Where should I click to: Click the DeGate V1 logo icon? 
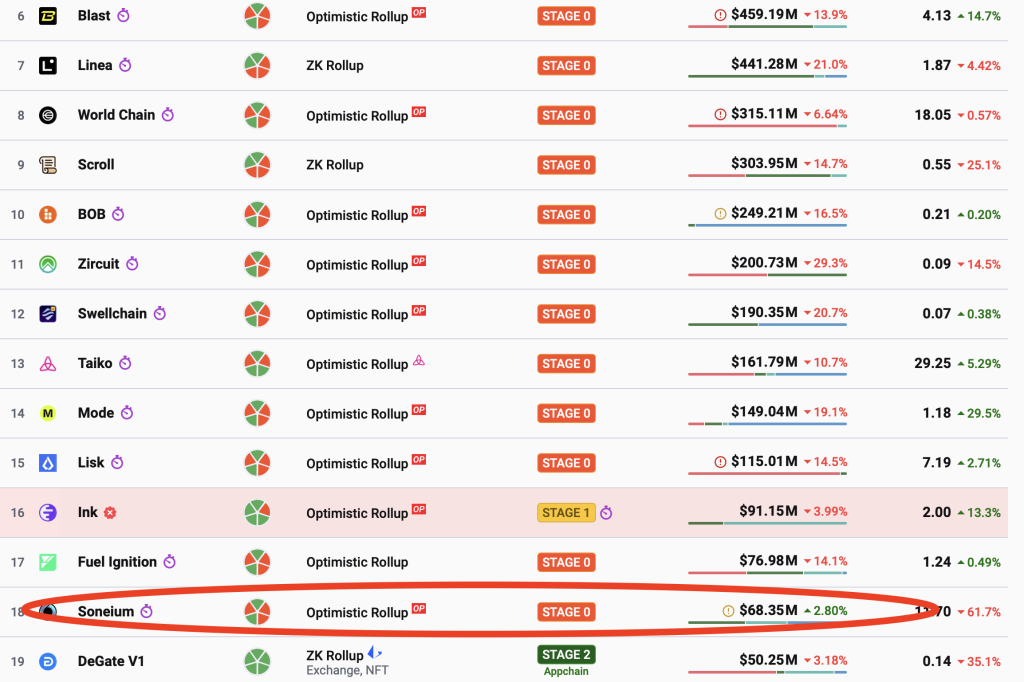[x=48, y=661]
